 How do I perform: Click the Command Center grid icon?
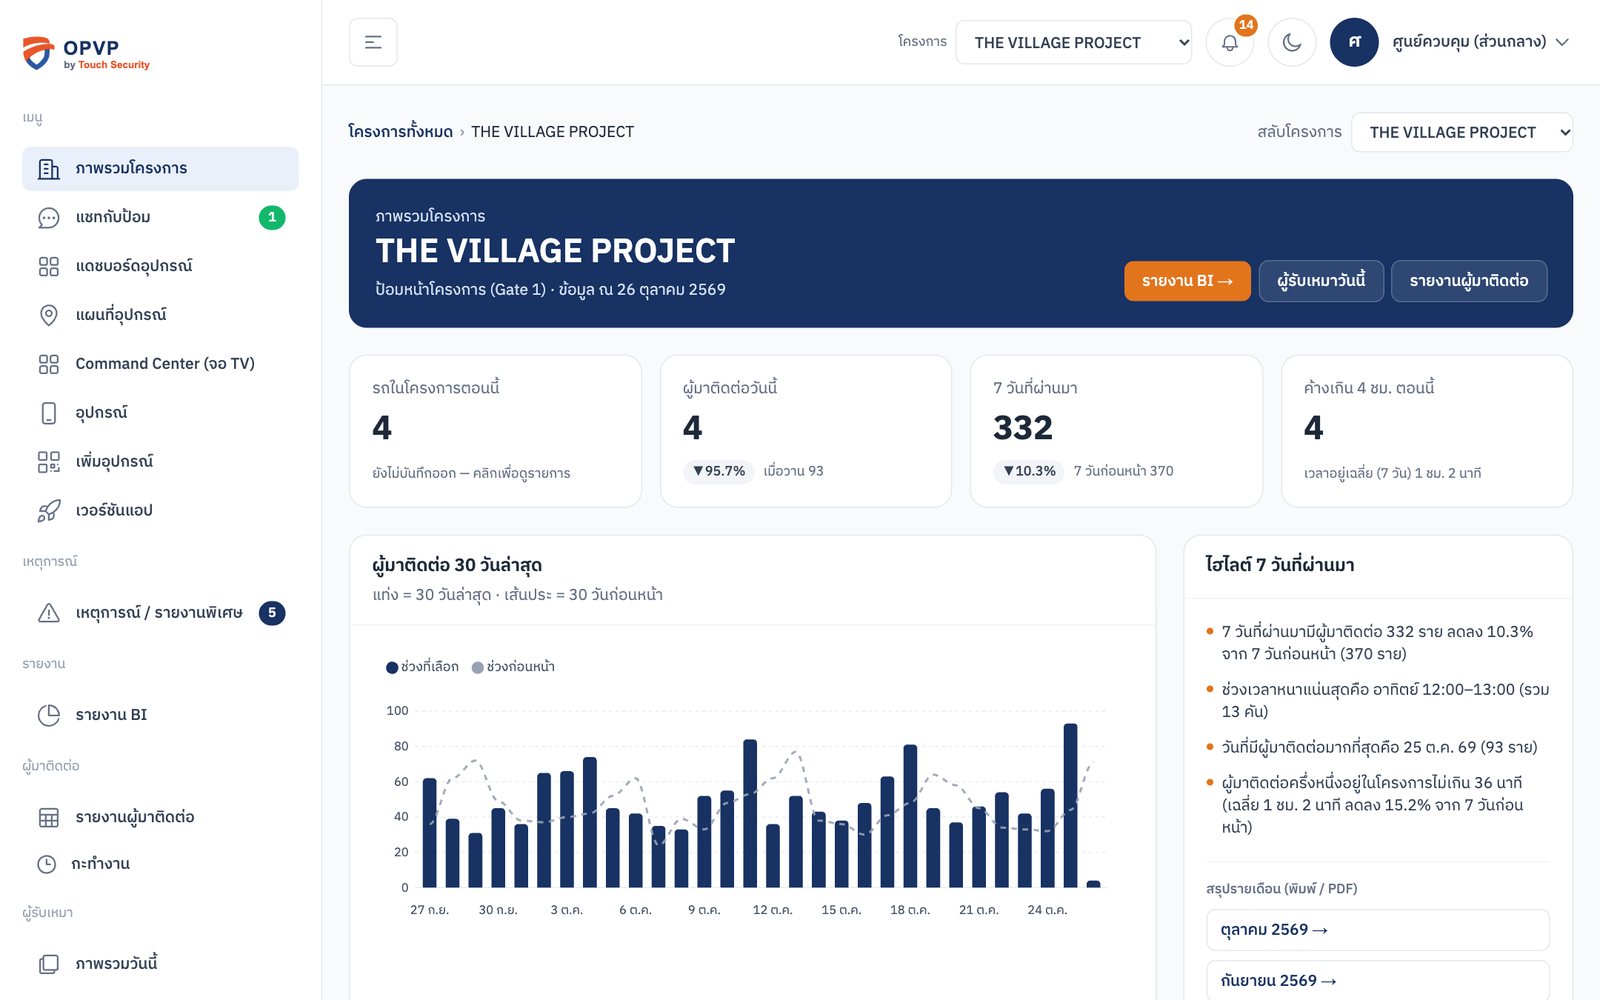[x=48, y=364]
